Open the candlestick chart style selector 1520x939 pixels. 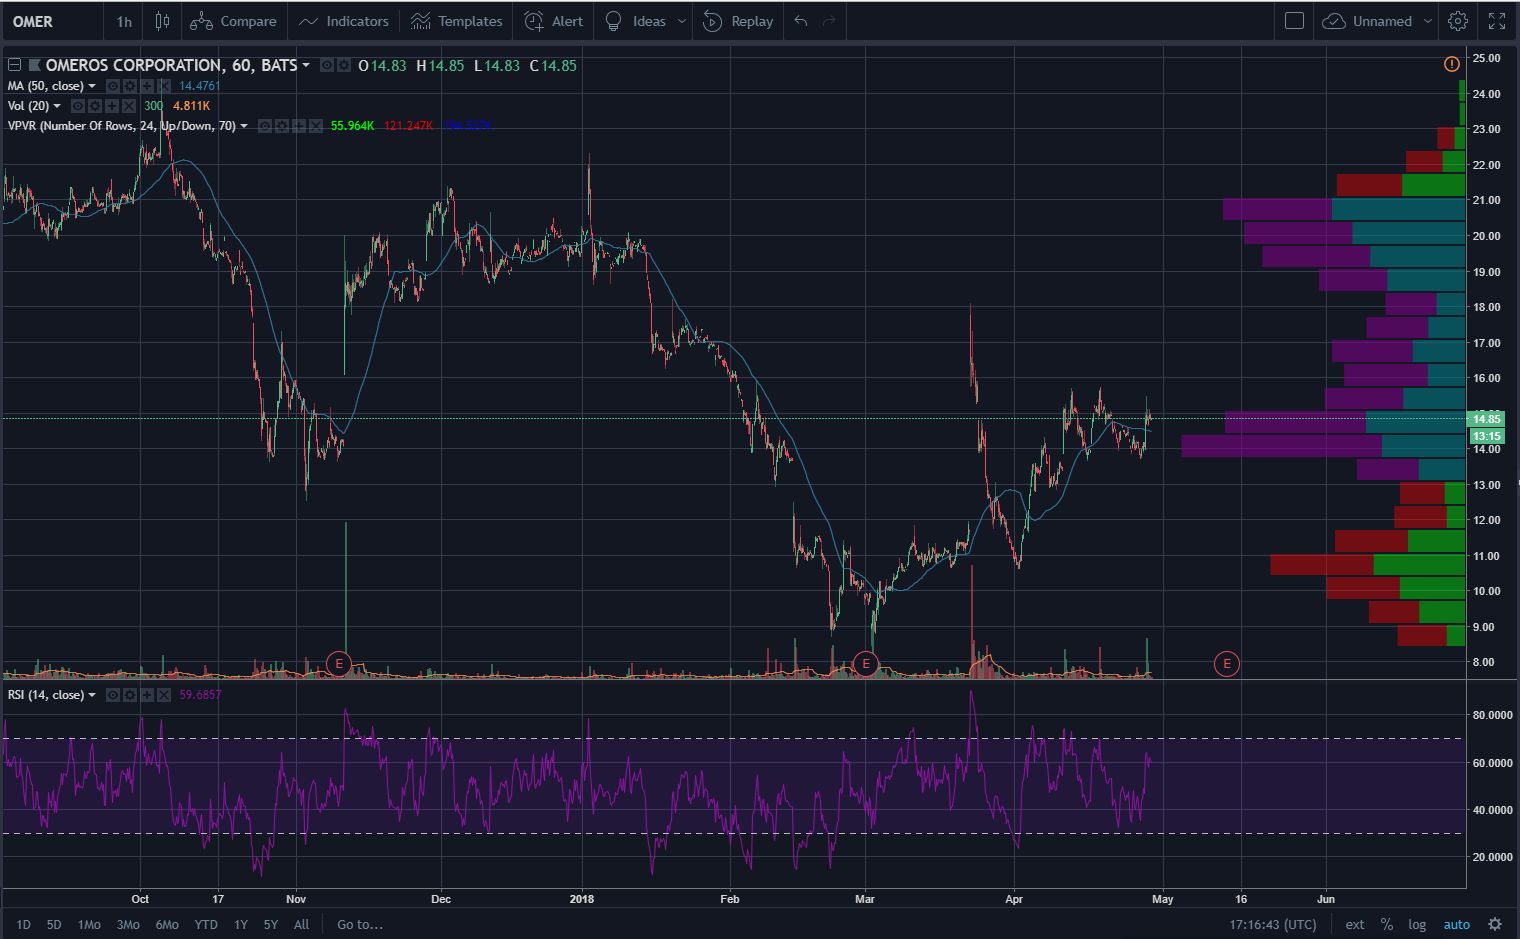(x=162, y=21)
